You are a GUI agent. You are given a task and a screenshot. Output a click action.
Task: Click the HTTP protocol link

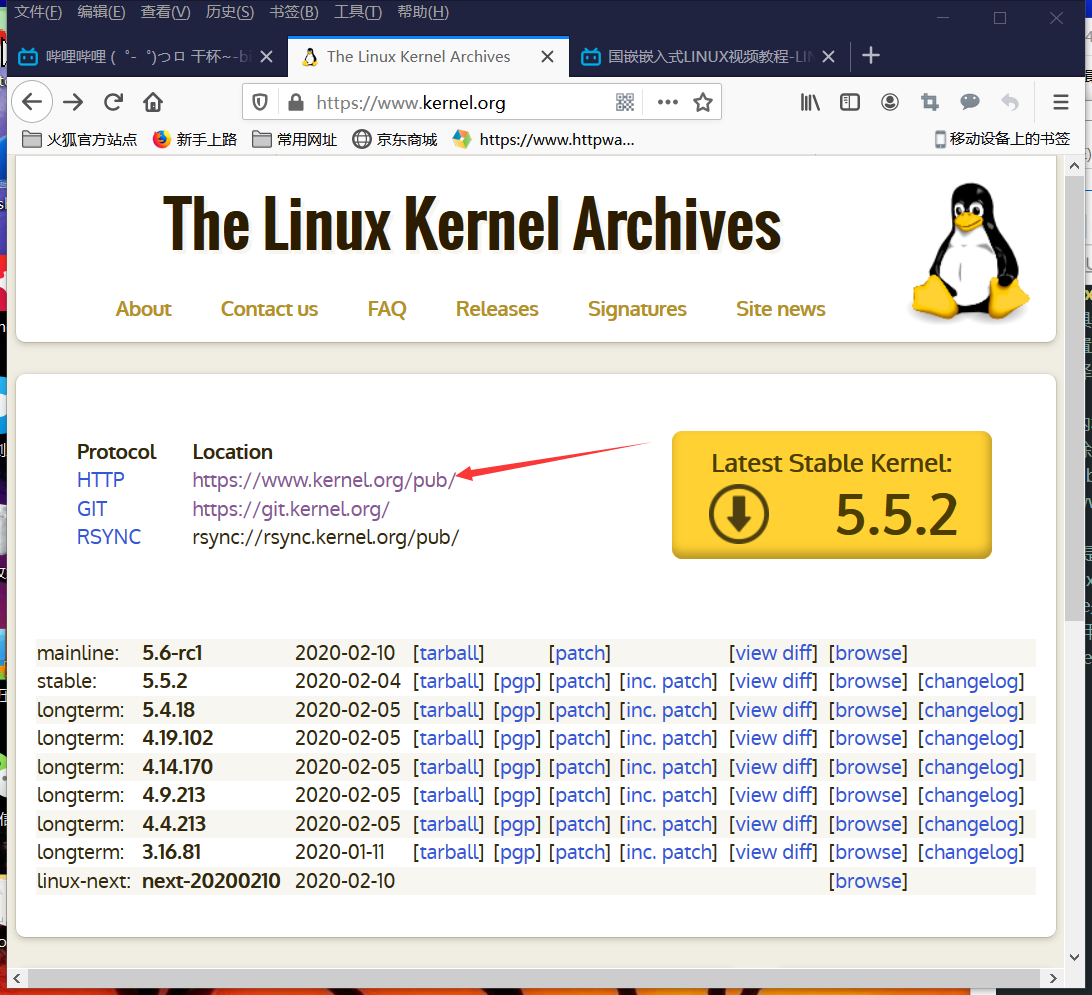pyautogui.click(x=100, y=480)
